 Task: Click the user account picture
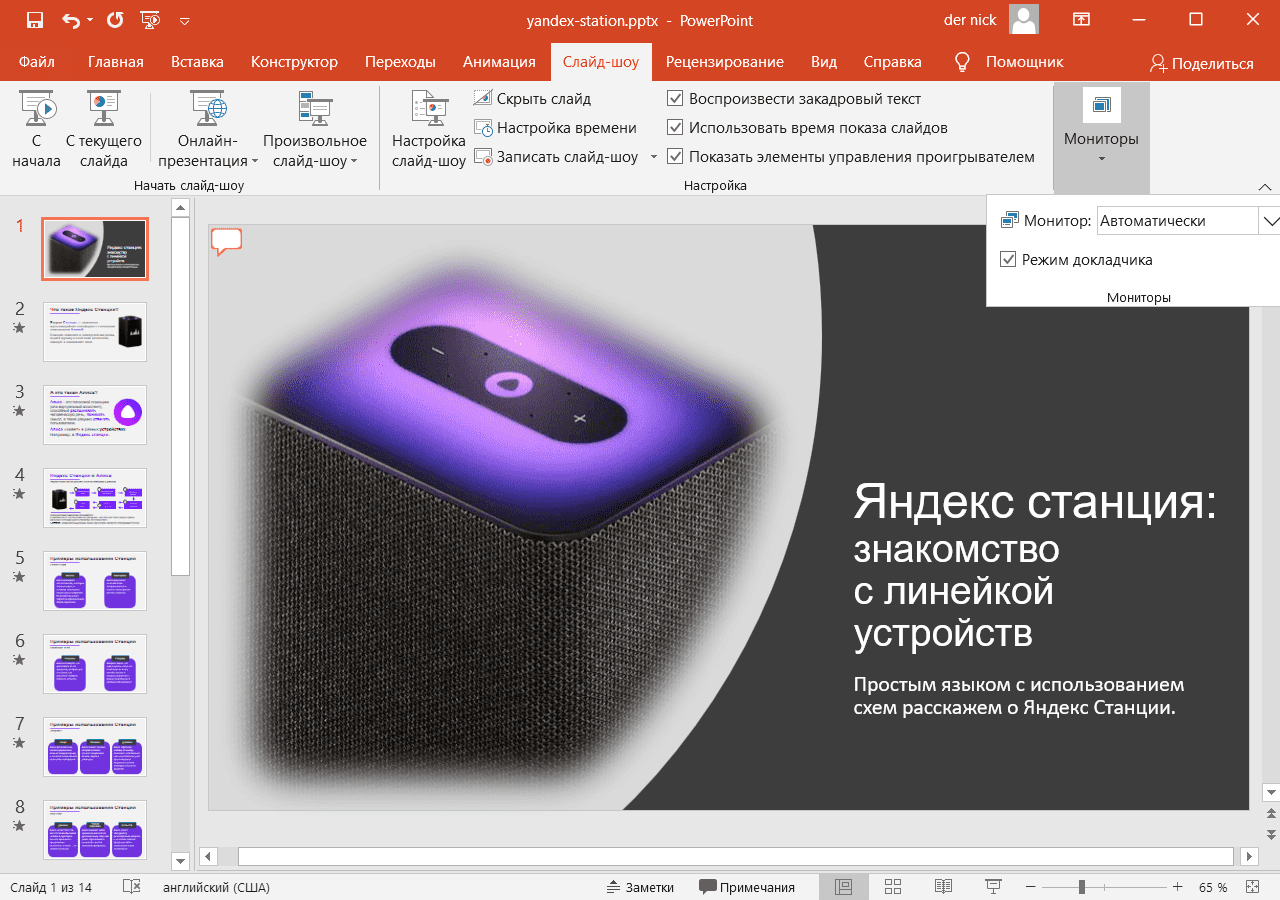click(x=1023, y=20)
